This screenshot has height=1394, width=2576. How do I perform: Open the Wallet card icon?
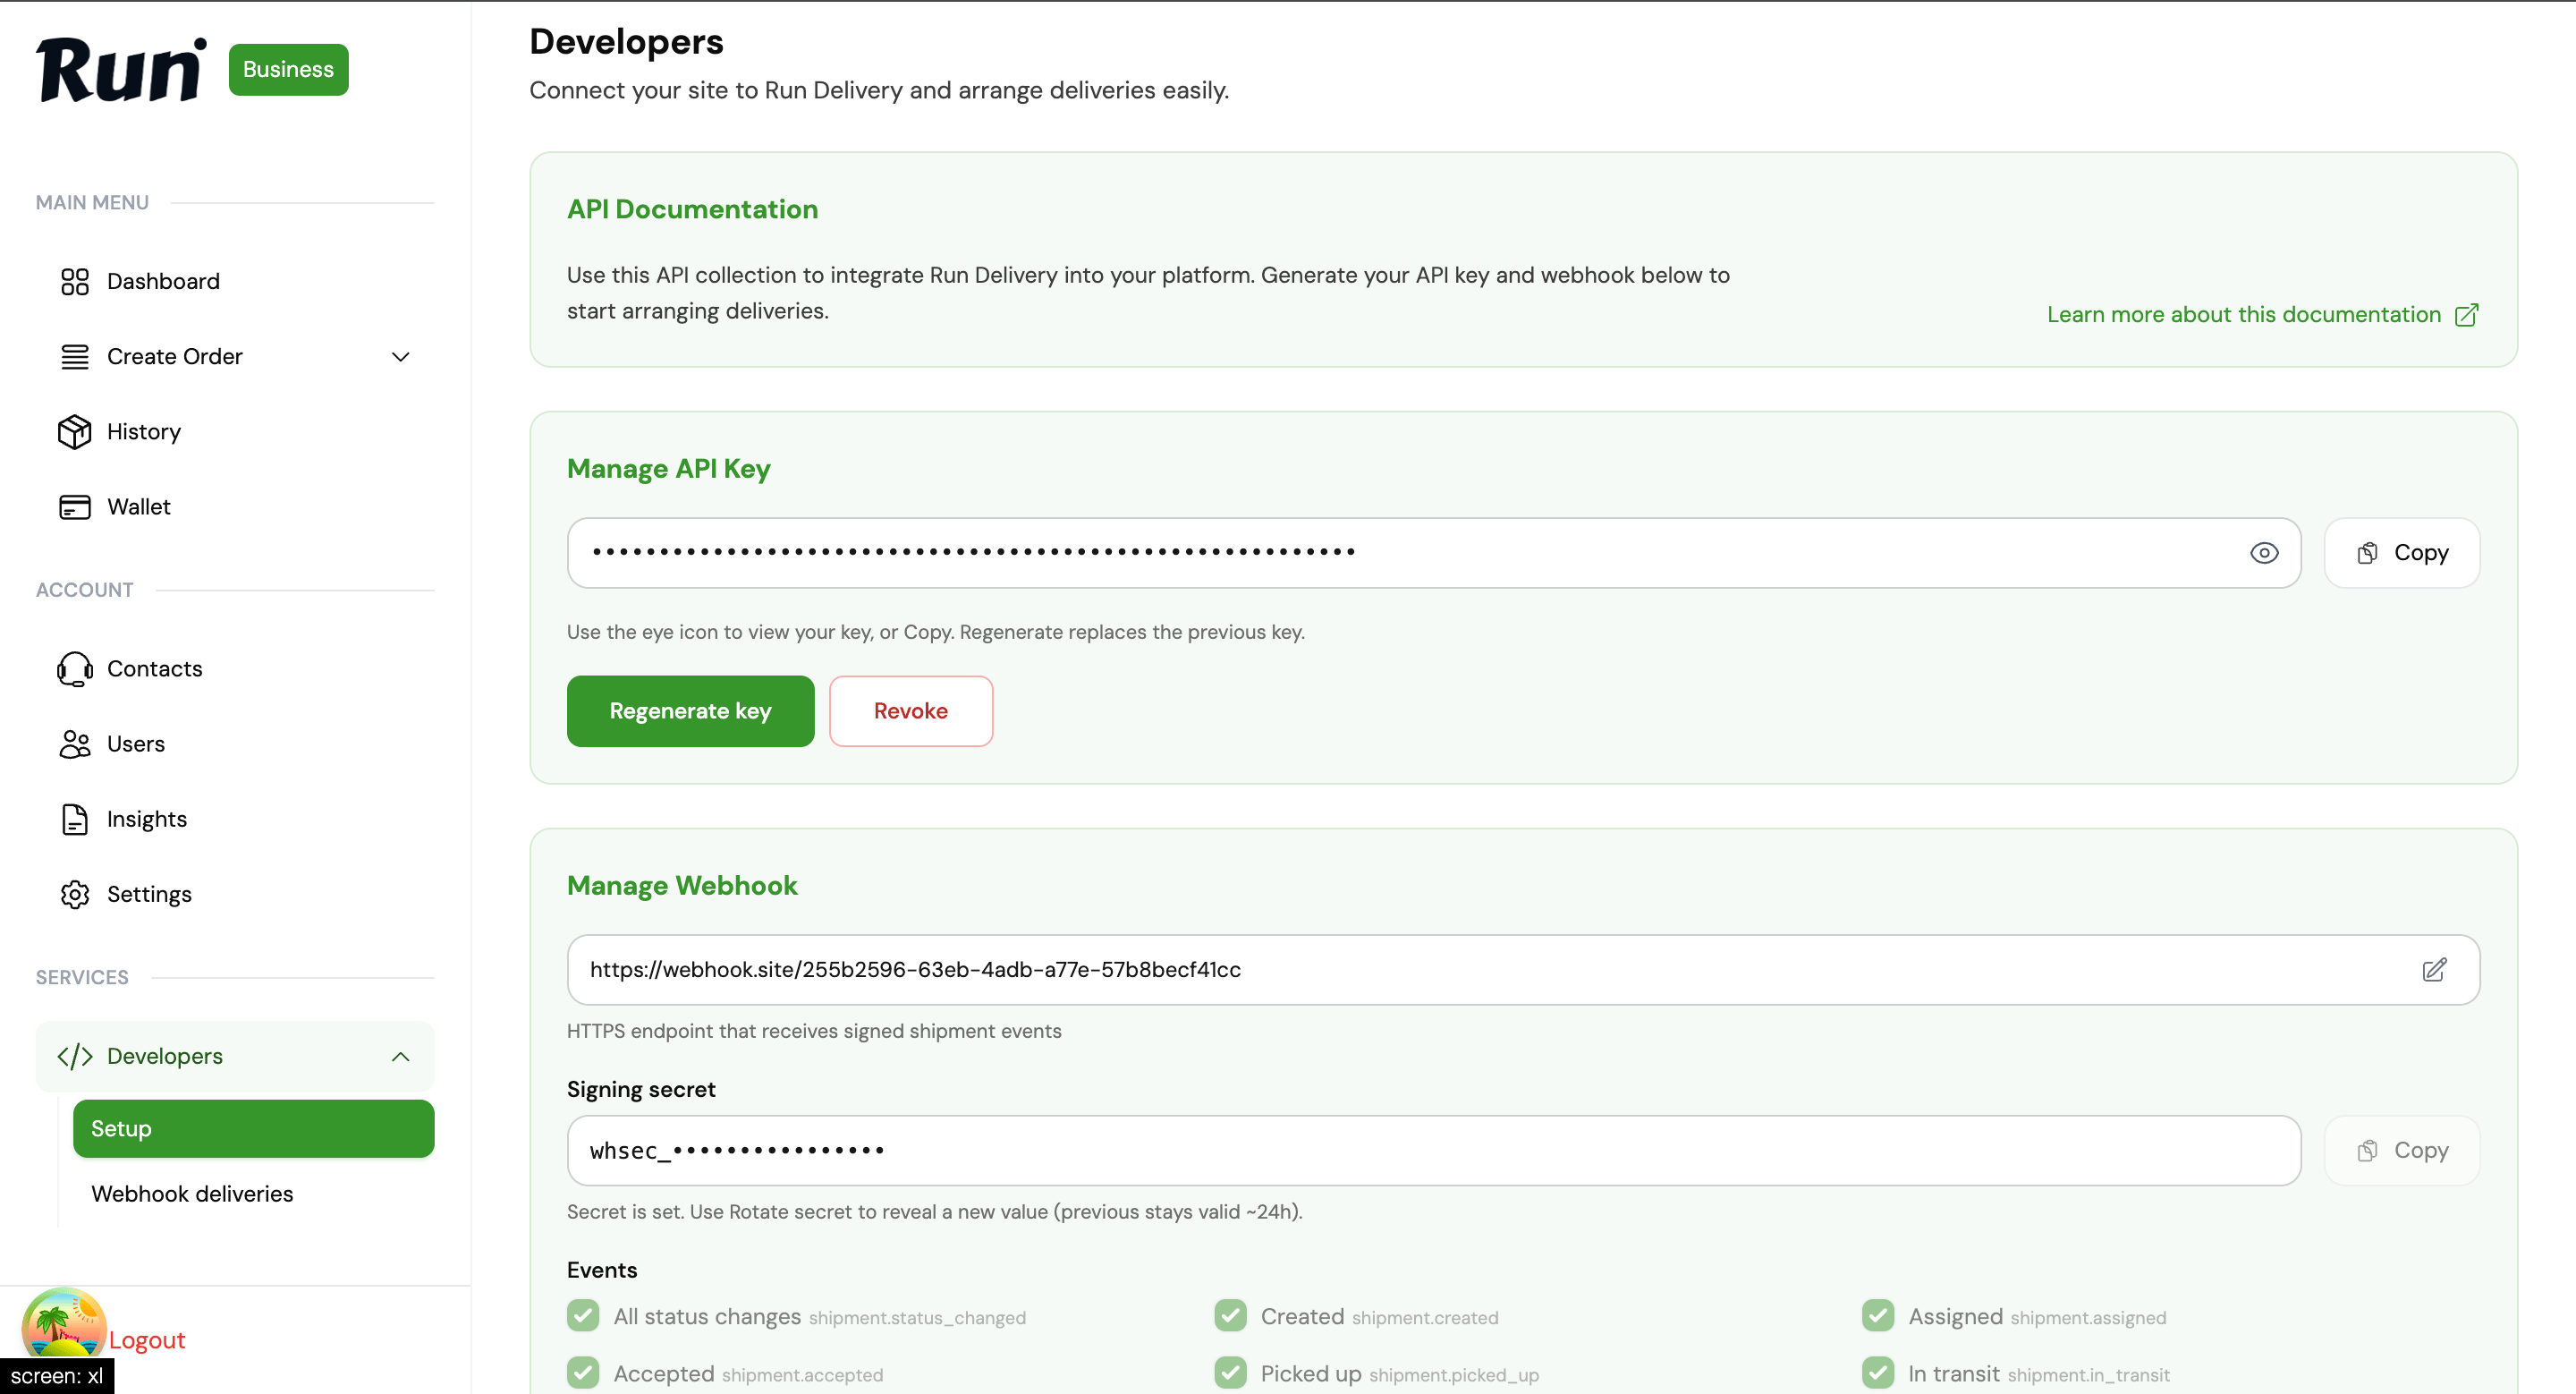click(75, 507)
